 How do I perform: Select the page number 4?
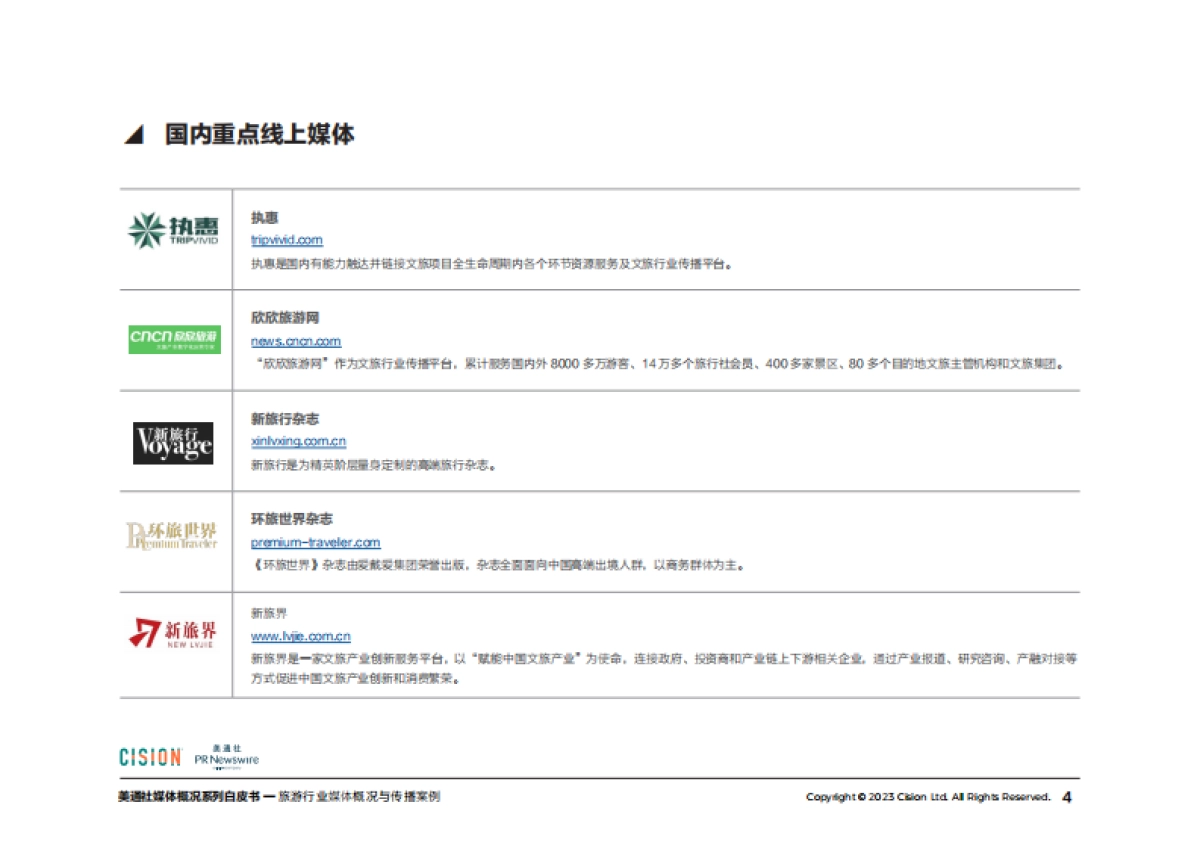1068,798
